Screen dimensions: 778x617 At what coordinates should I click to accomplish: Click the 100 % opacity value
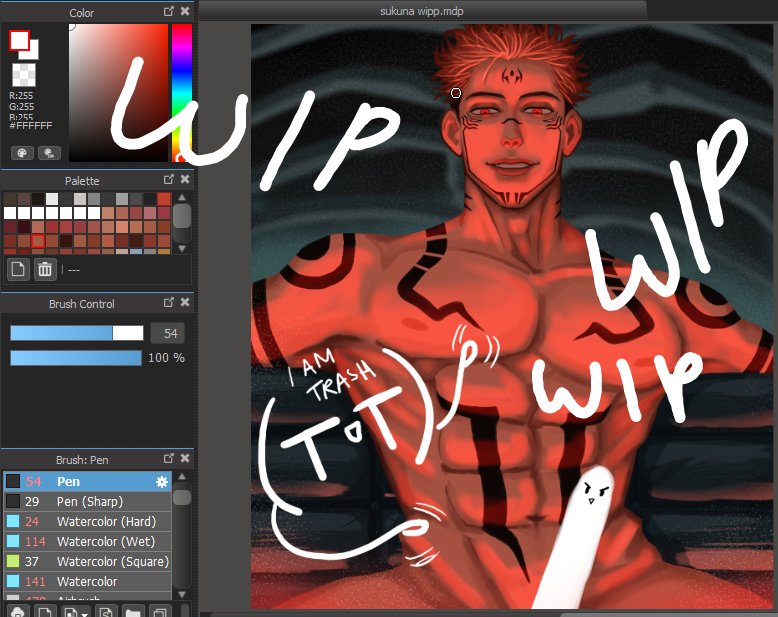[166, 358]
